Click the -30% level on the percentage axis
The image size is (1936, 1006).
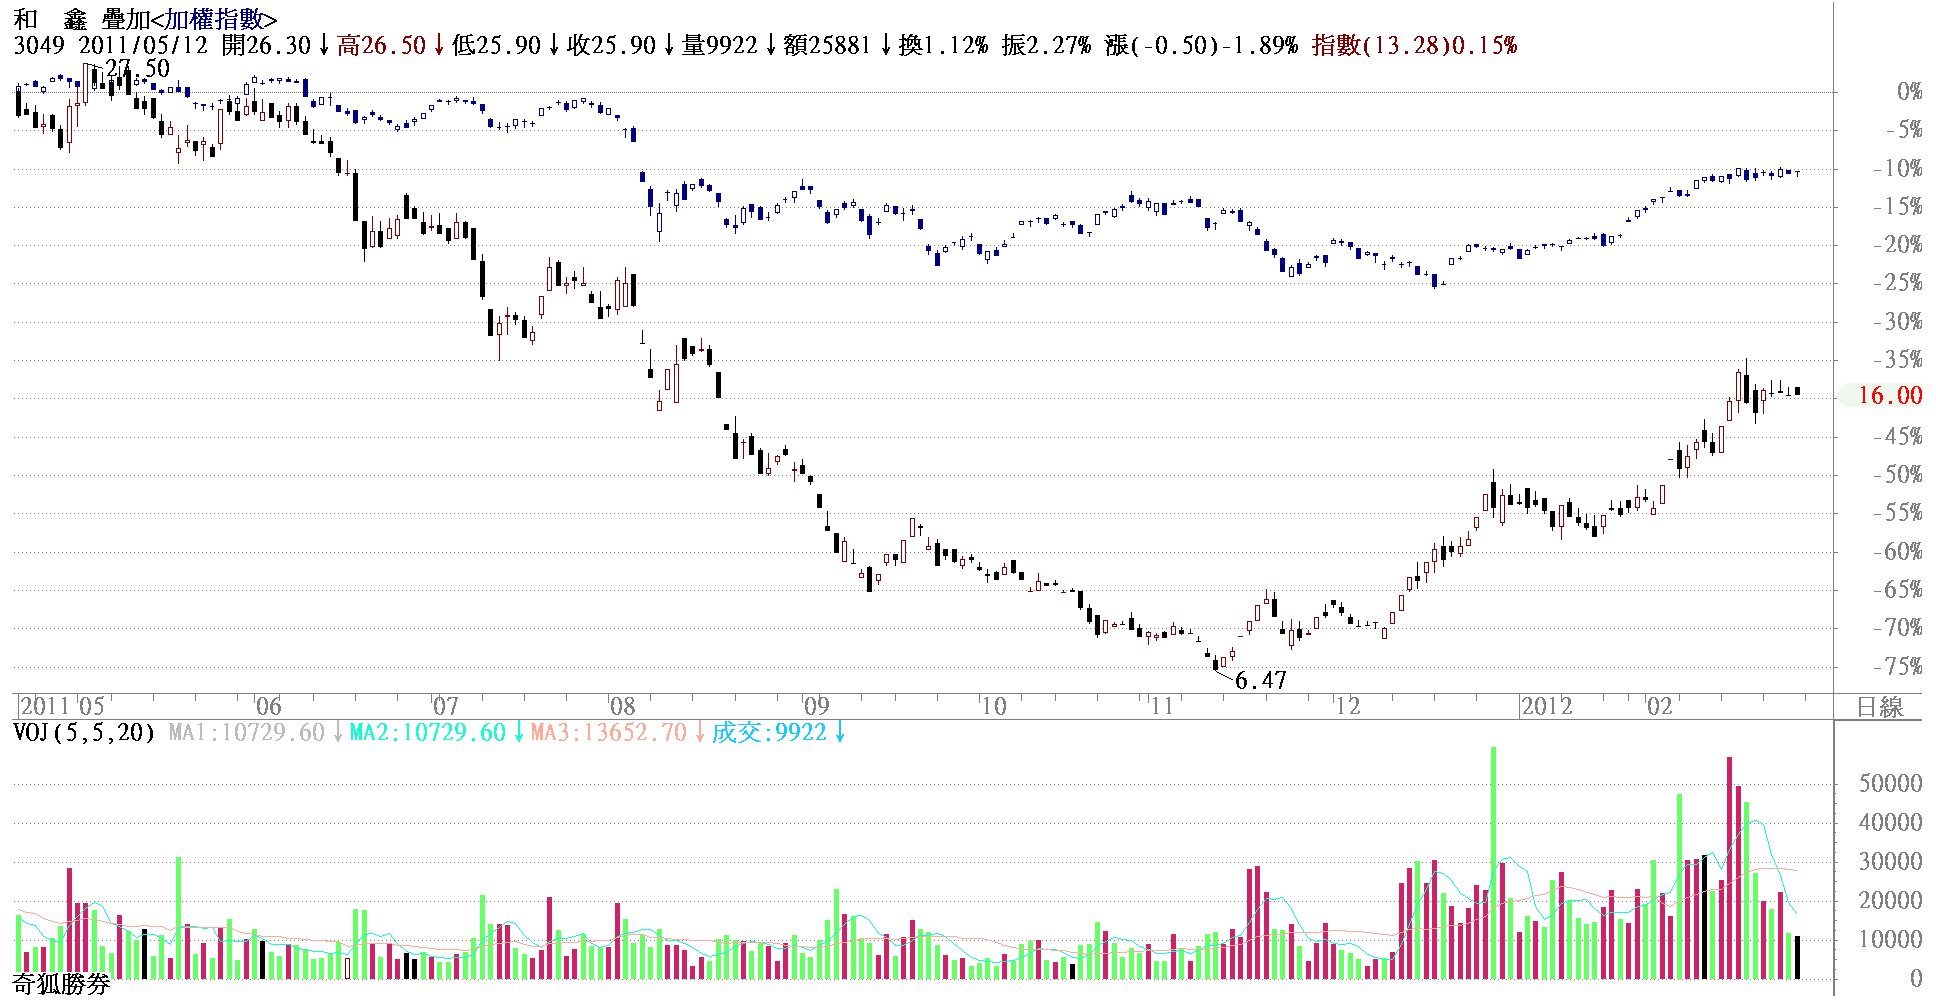(1898, 322)
